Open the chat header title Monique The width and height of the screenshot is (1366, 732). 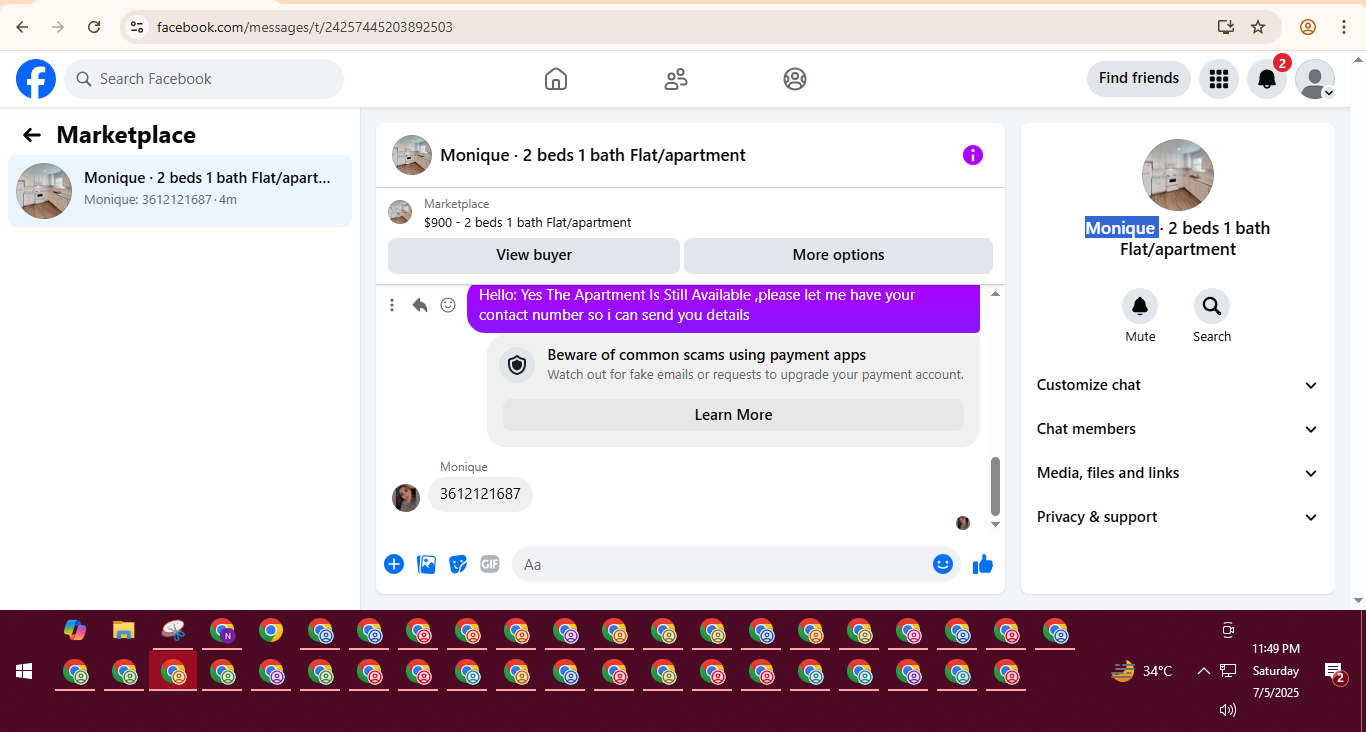[x=593, y=155]
